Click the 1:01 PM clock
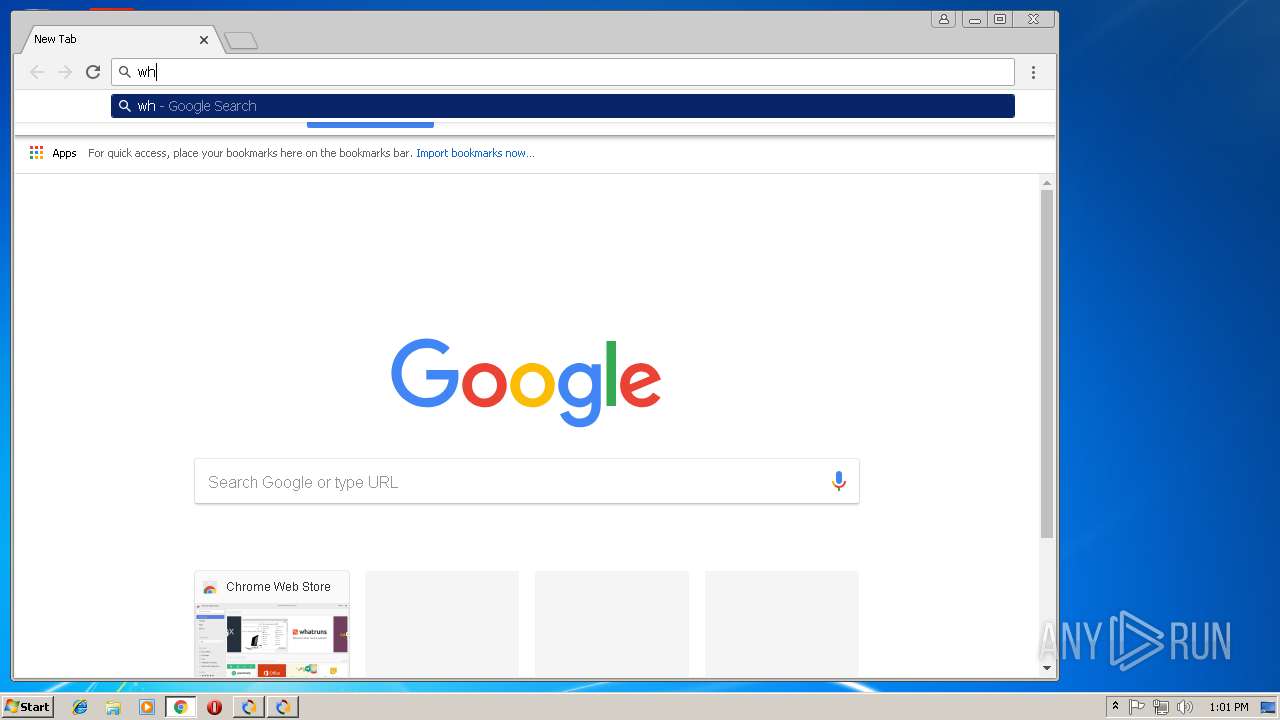The height and width of the screenshot is (720, 1280). pyautogui.click(x=1228, y=707)
